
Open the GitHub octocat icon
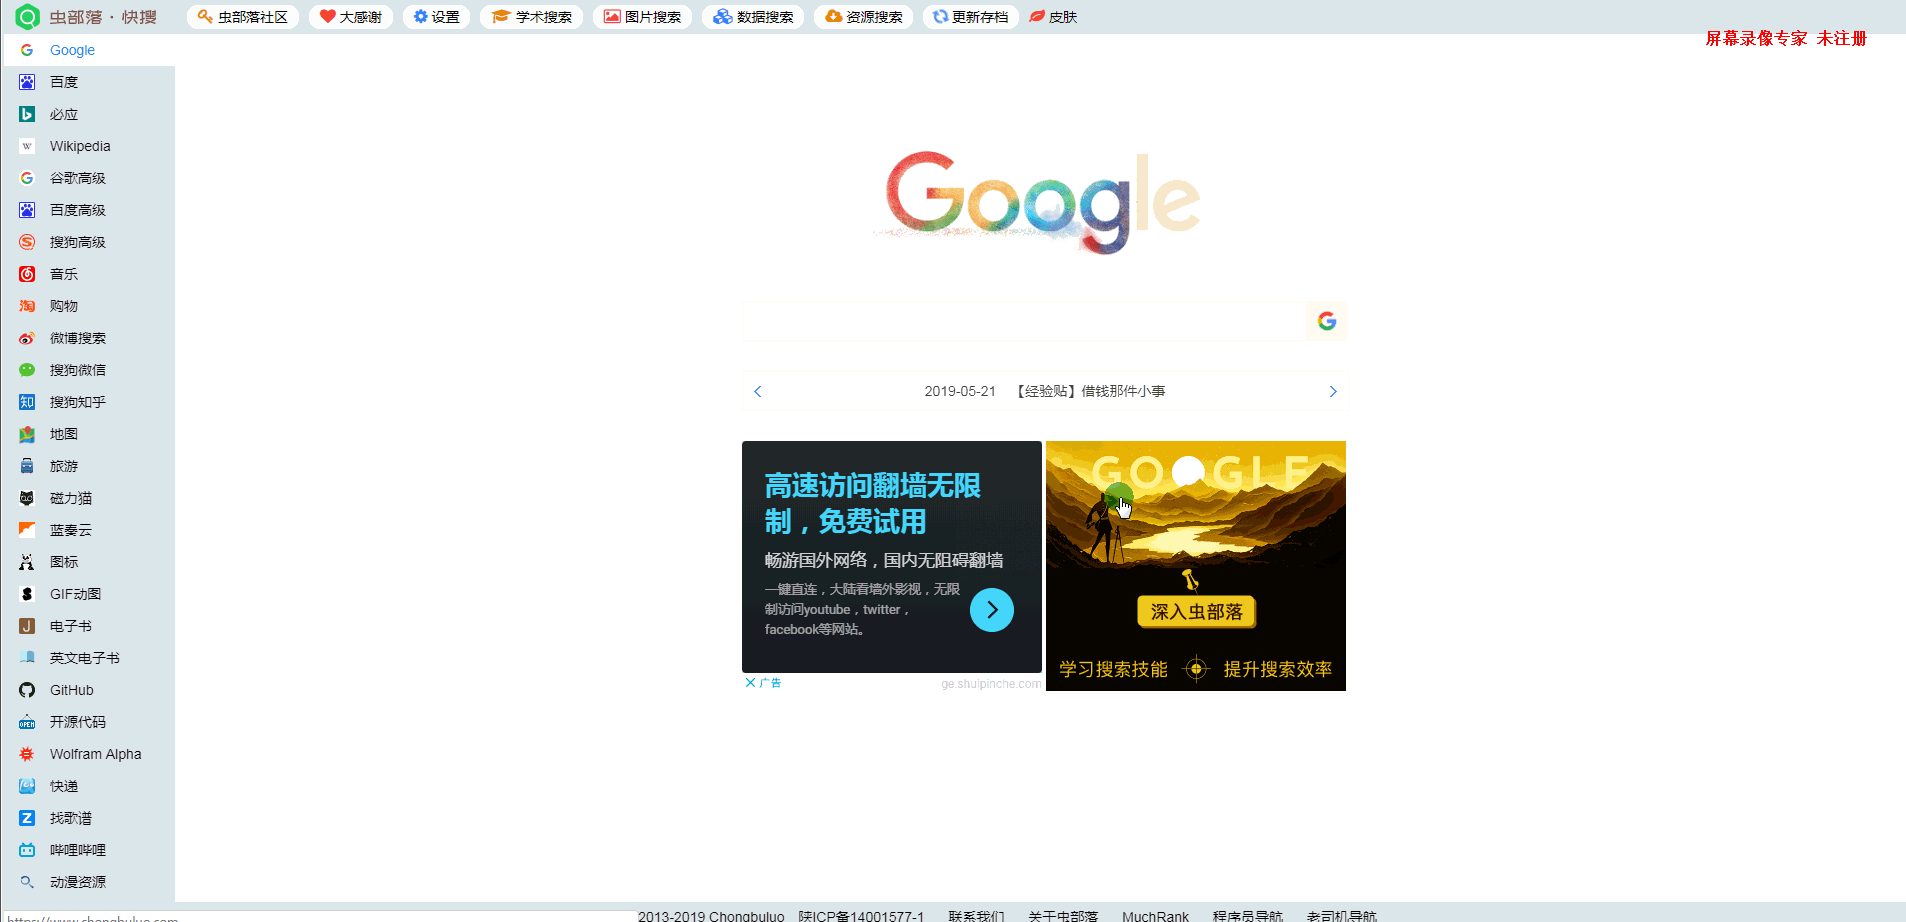[x=27, y=690]
